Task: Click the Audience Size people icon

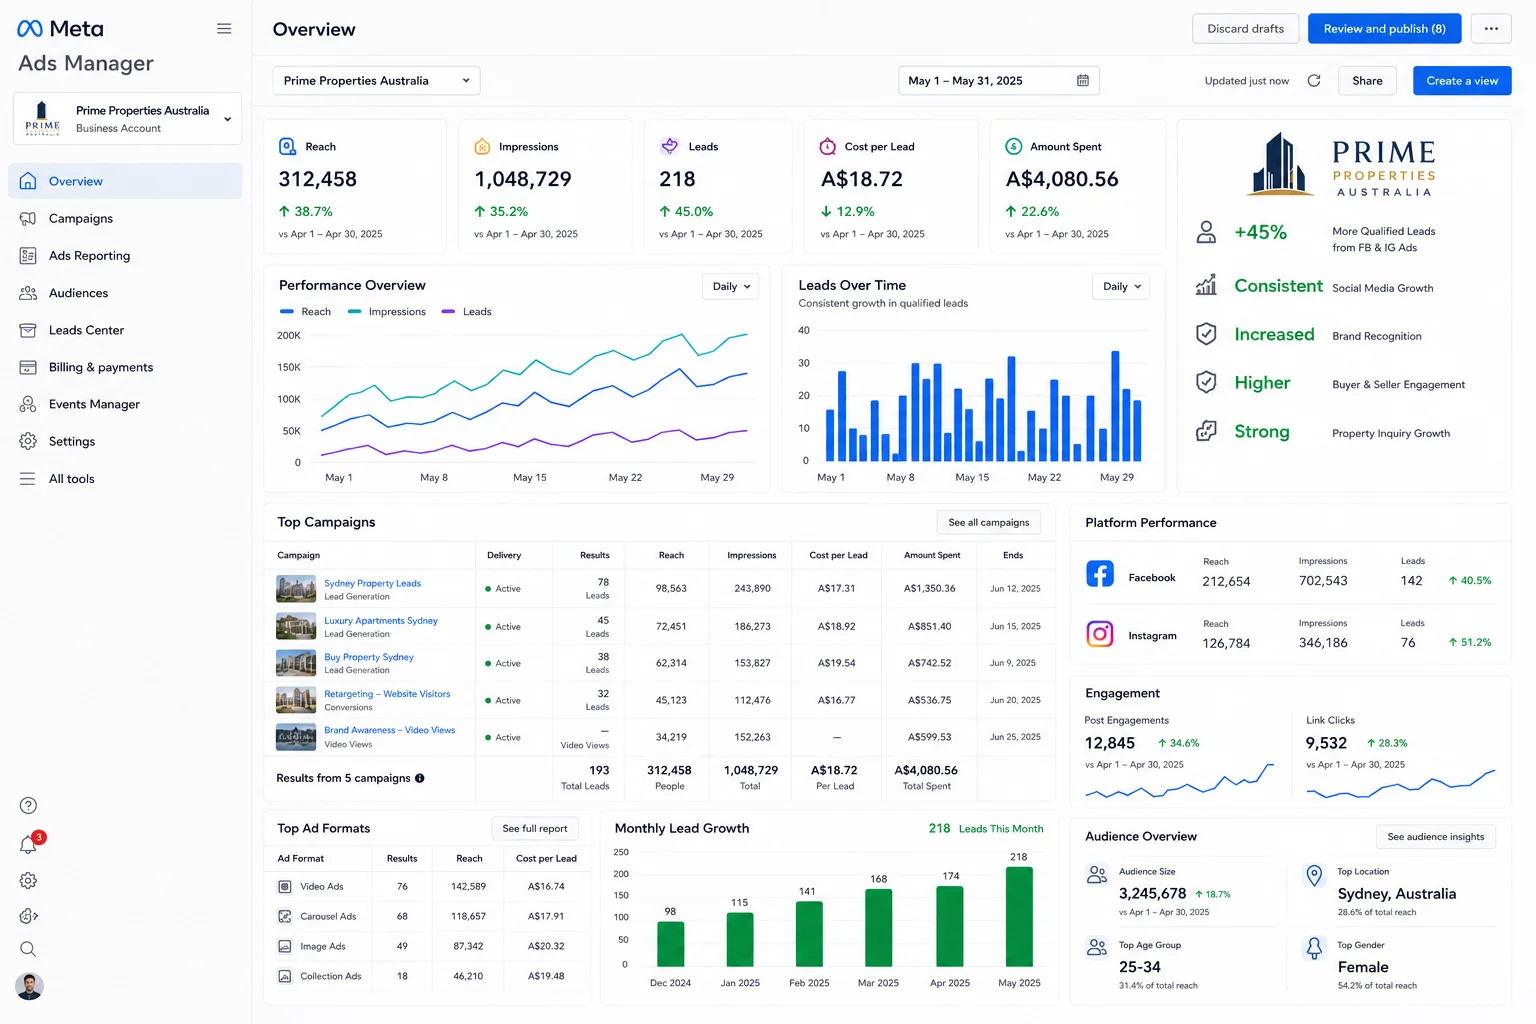Action: click(1097, 875)
